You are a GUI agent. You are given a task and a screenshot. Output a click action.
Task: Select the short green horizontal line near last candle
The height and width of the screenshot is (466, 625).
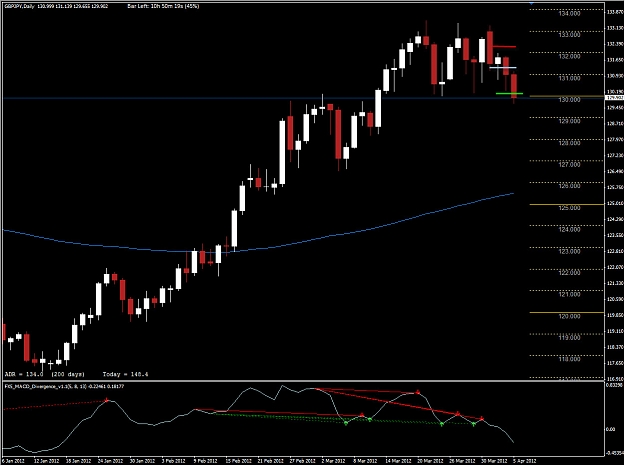pos(509,94)
